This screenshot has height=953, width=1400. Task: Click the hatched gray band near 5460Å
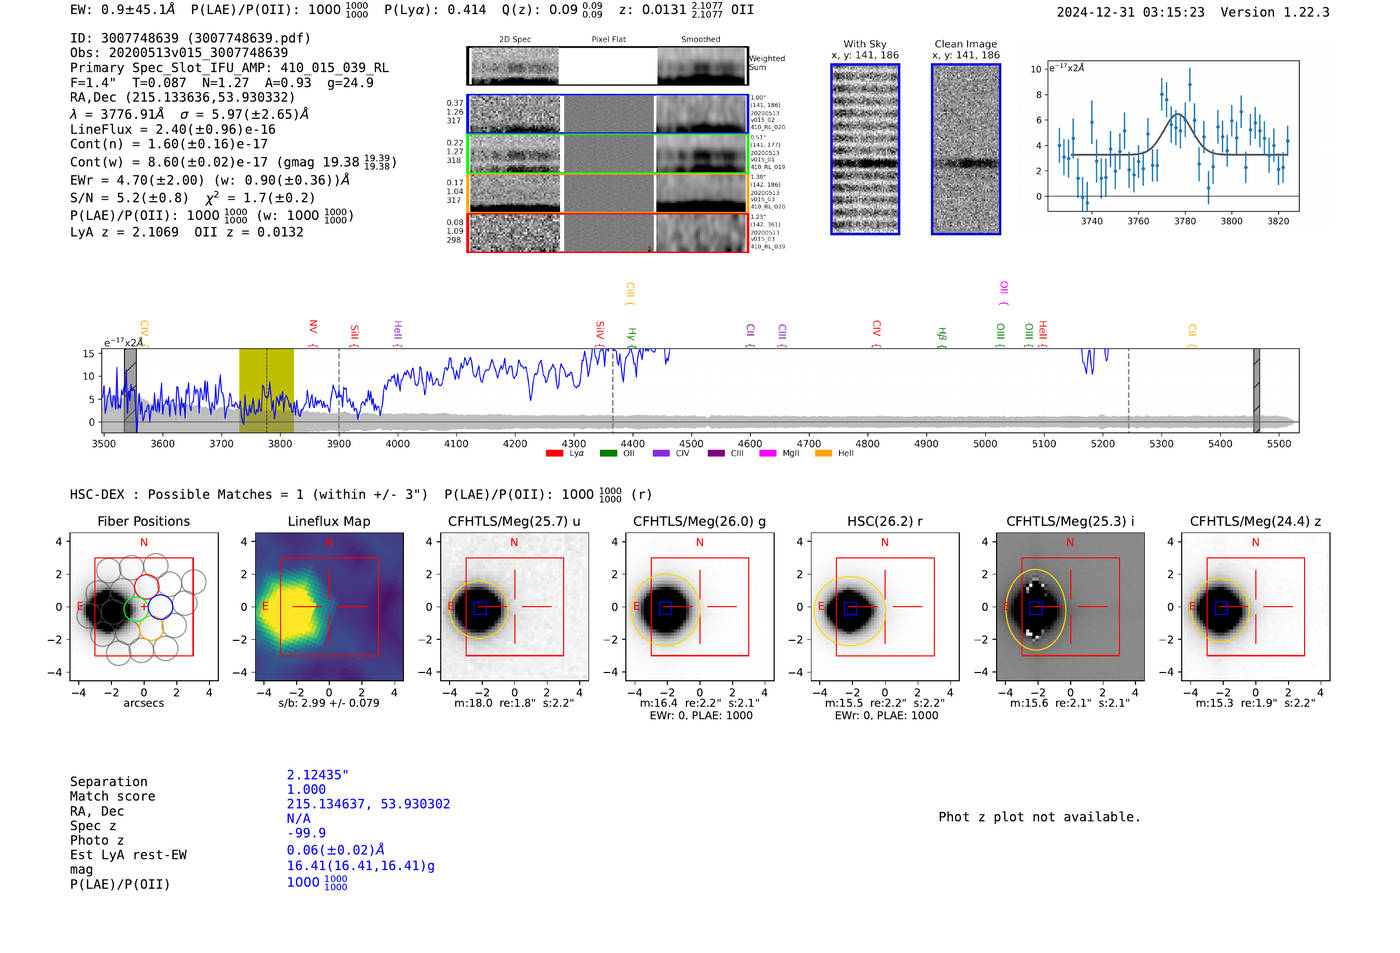tap(1256, 390)
